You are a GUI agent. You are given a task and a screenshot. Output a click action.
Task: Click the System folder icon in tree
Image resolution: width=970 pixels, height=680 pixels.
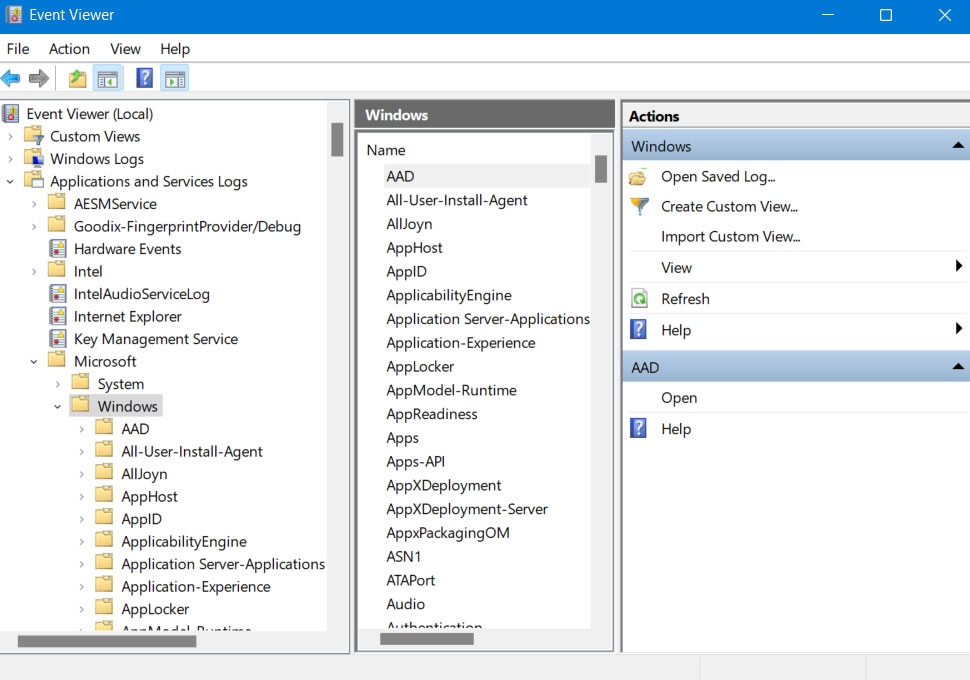(x=80, y=383)
